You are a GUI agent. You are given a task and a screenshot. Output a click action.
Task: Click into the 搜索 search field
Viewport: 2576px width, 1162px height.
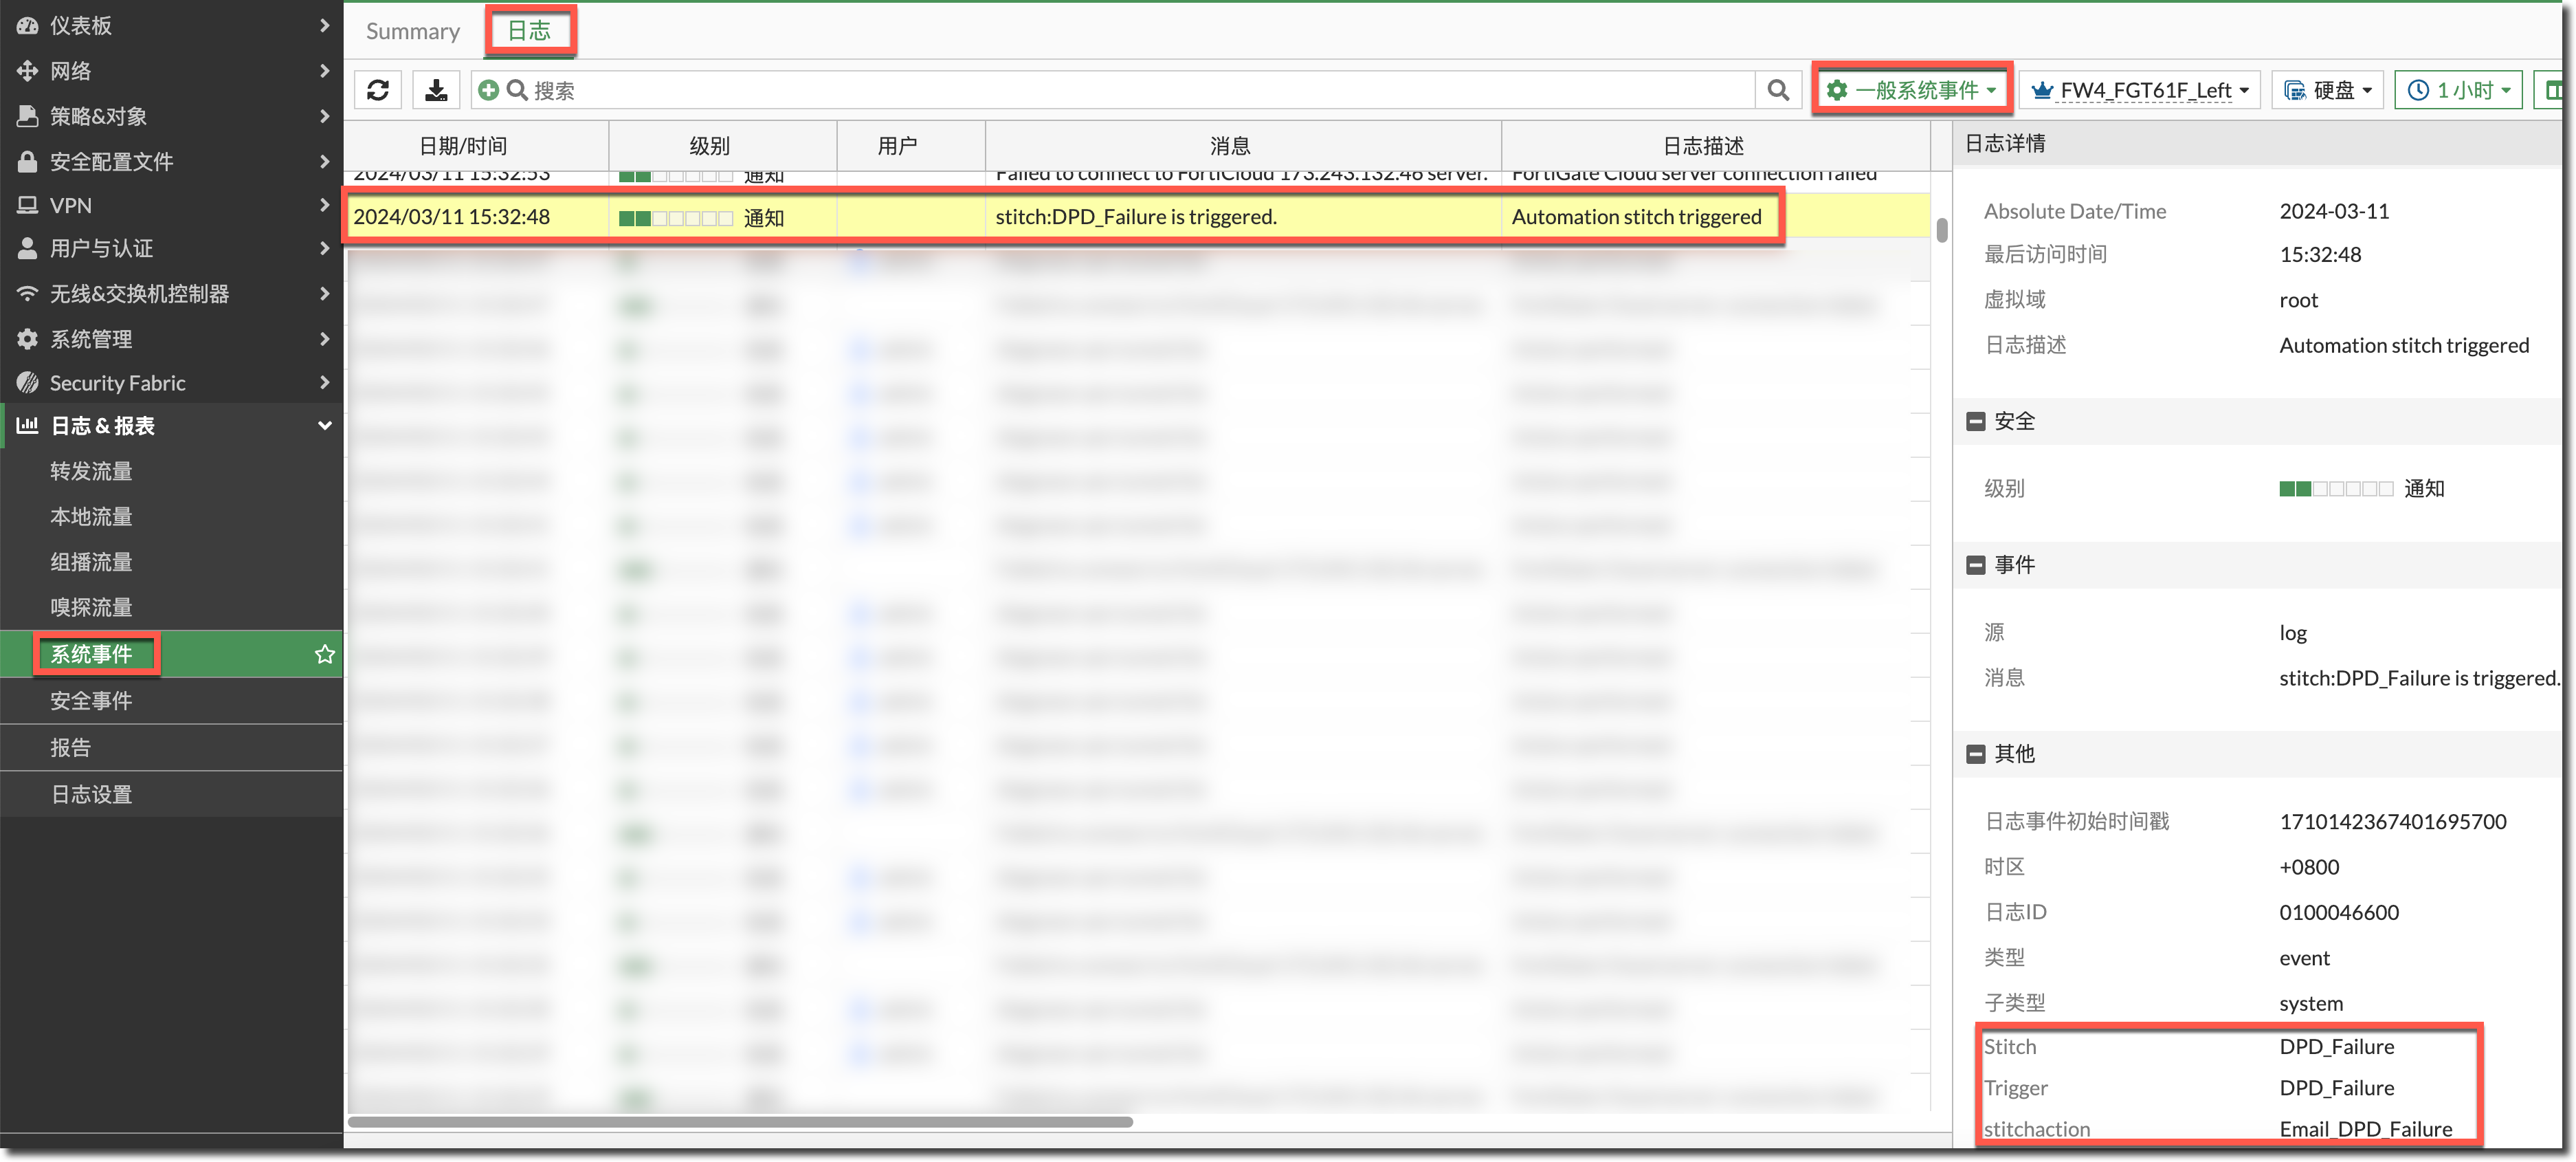[1100, 90]
